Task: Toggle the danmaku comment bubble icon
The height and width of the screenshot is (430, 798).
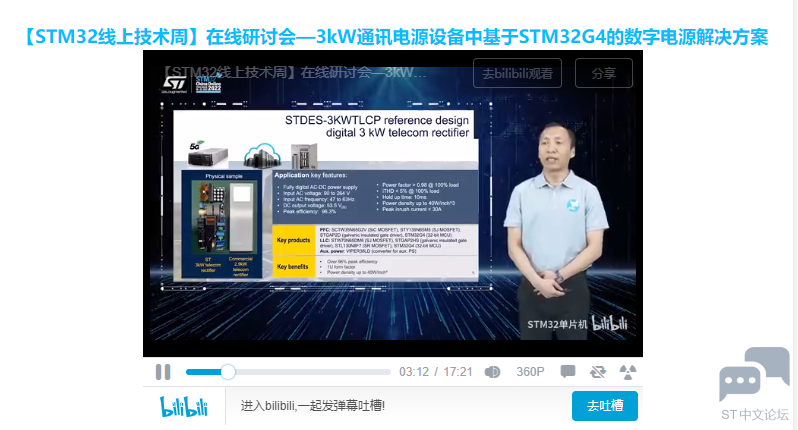Action: tap(567, 372)
